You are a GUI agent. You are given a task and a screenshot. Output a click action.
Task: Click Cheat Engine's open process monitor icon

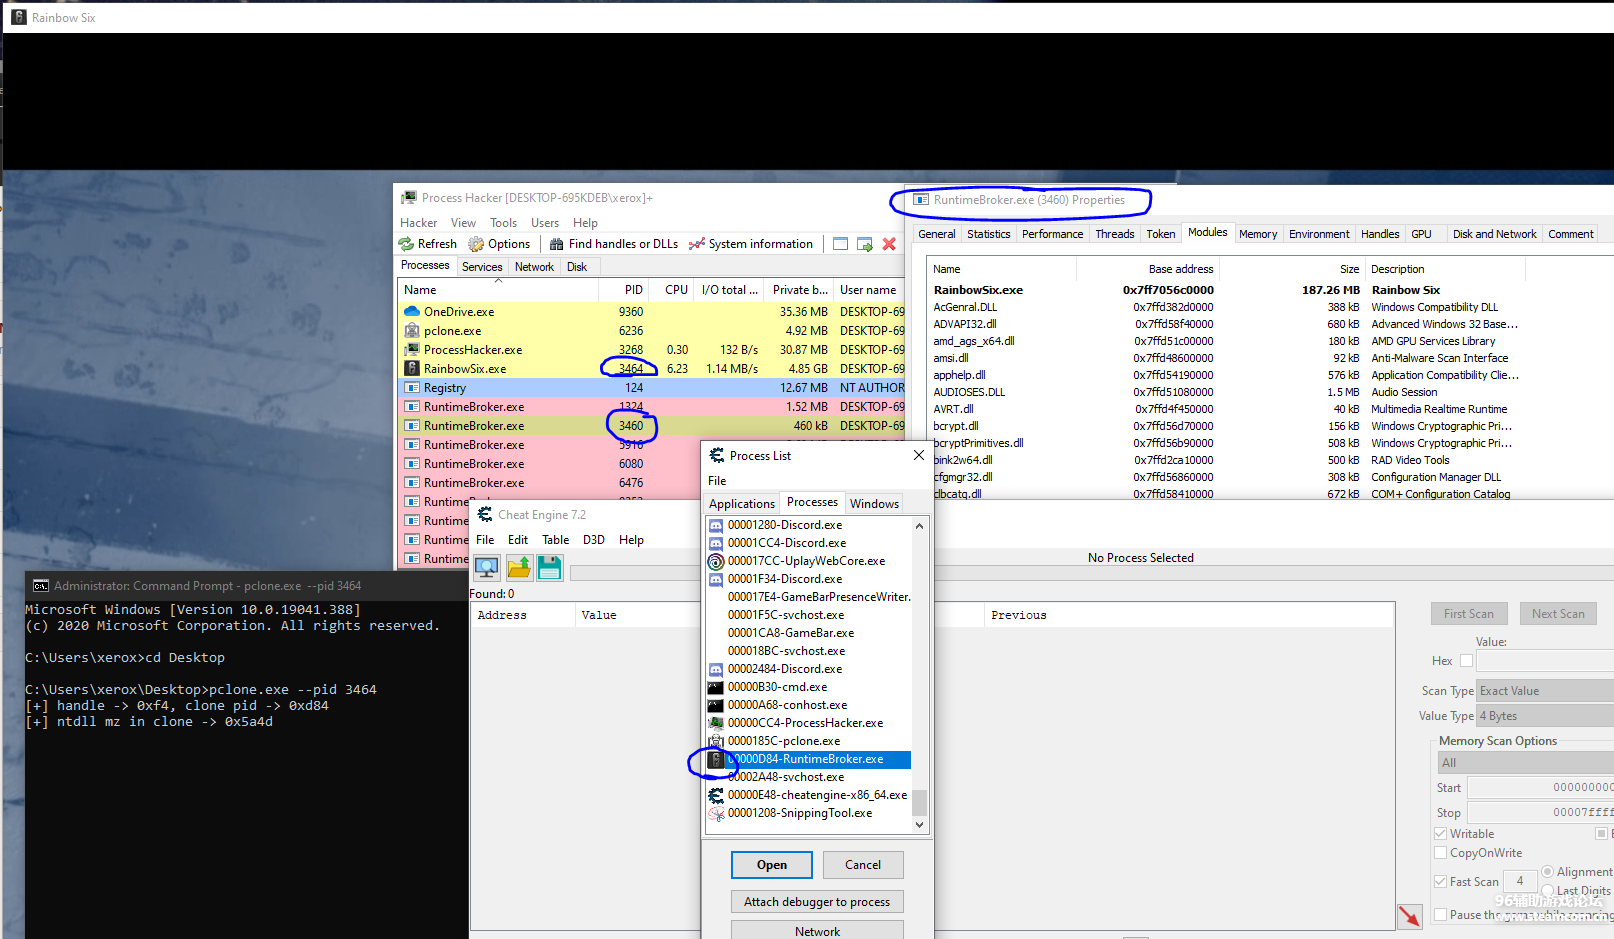click(x=487, y=568)
